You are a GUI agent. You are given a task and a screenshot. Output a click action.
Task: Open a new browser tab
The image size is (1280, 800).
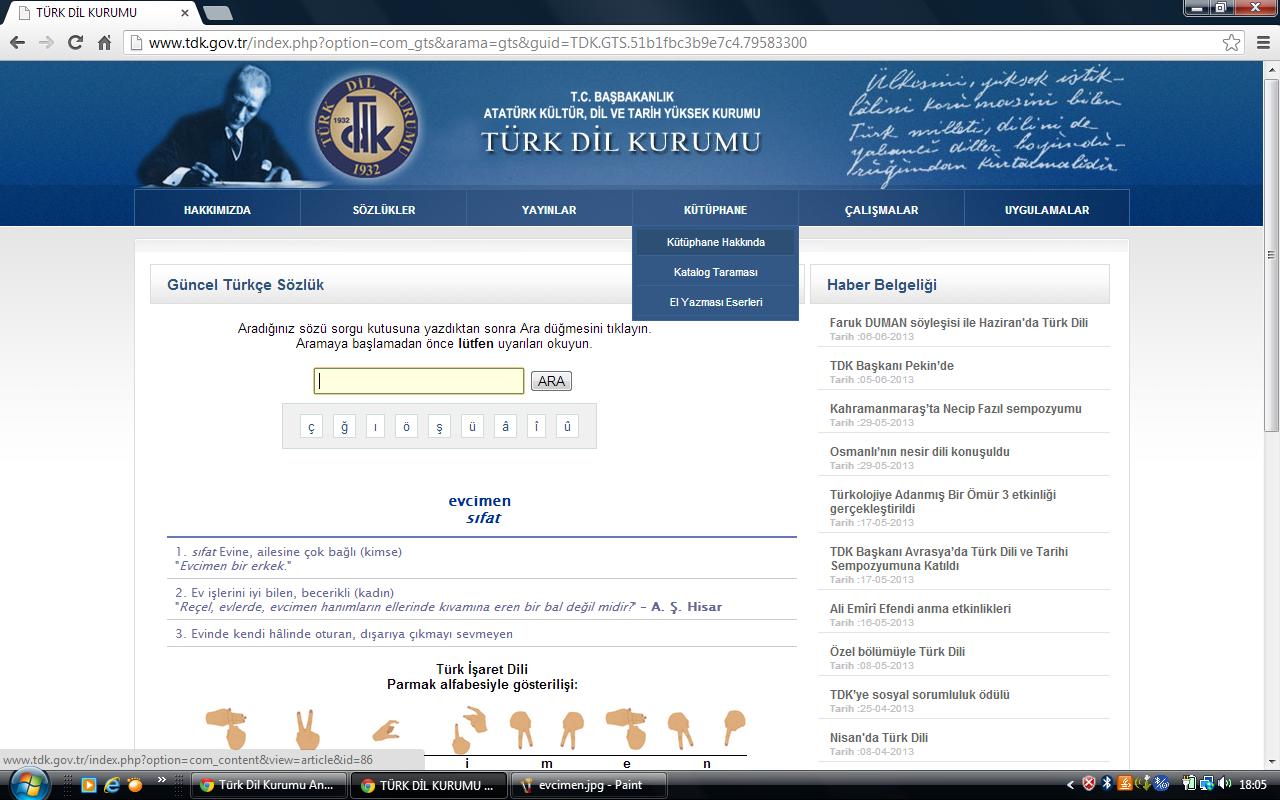click(x=217, y=13)
